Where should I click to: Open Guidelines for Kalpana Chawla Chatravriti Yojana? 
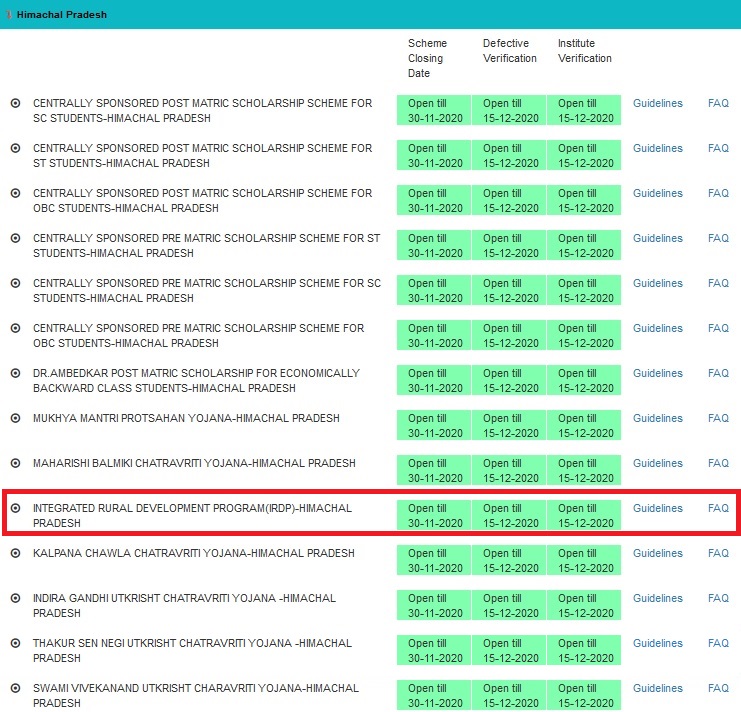pyautogui.click(x=657, y=553)
